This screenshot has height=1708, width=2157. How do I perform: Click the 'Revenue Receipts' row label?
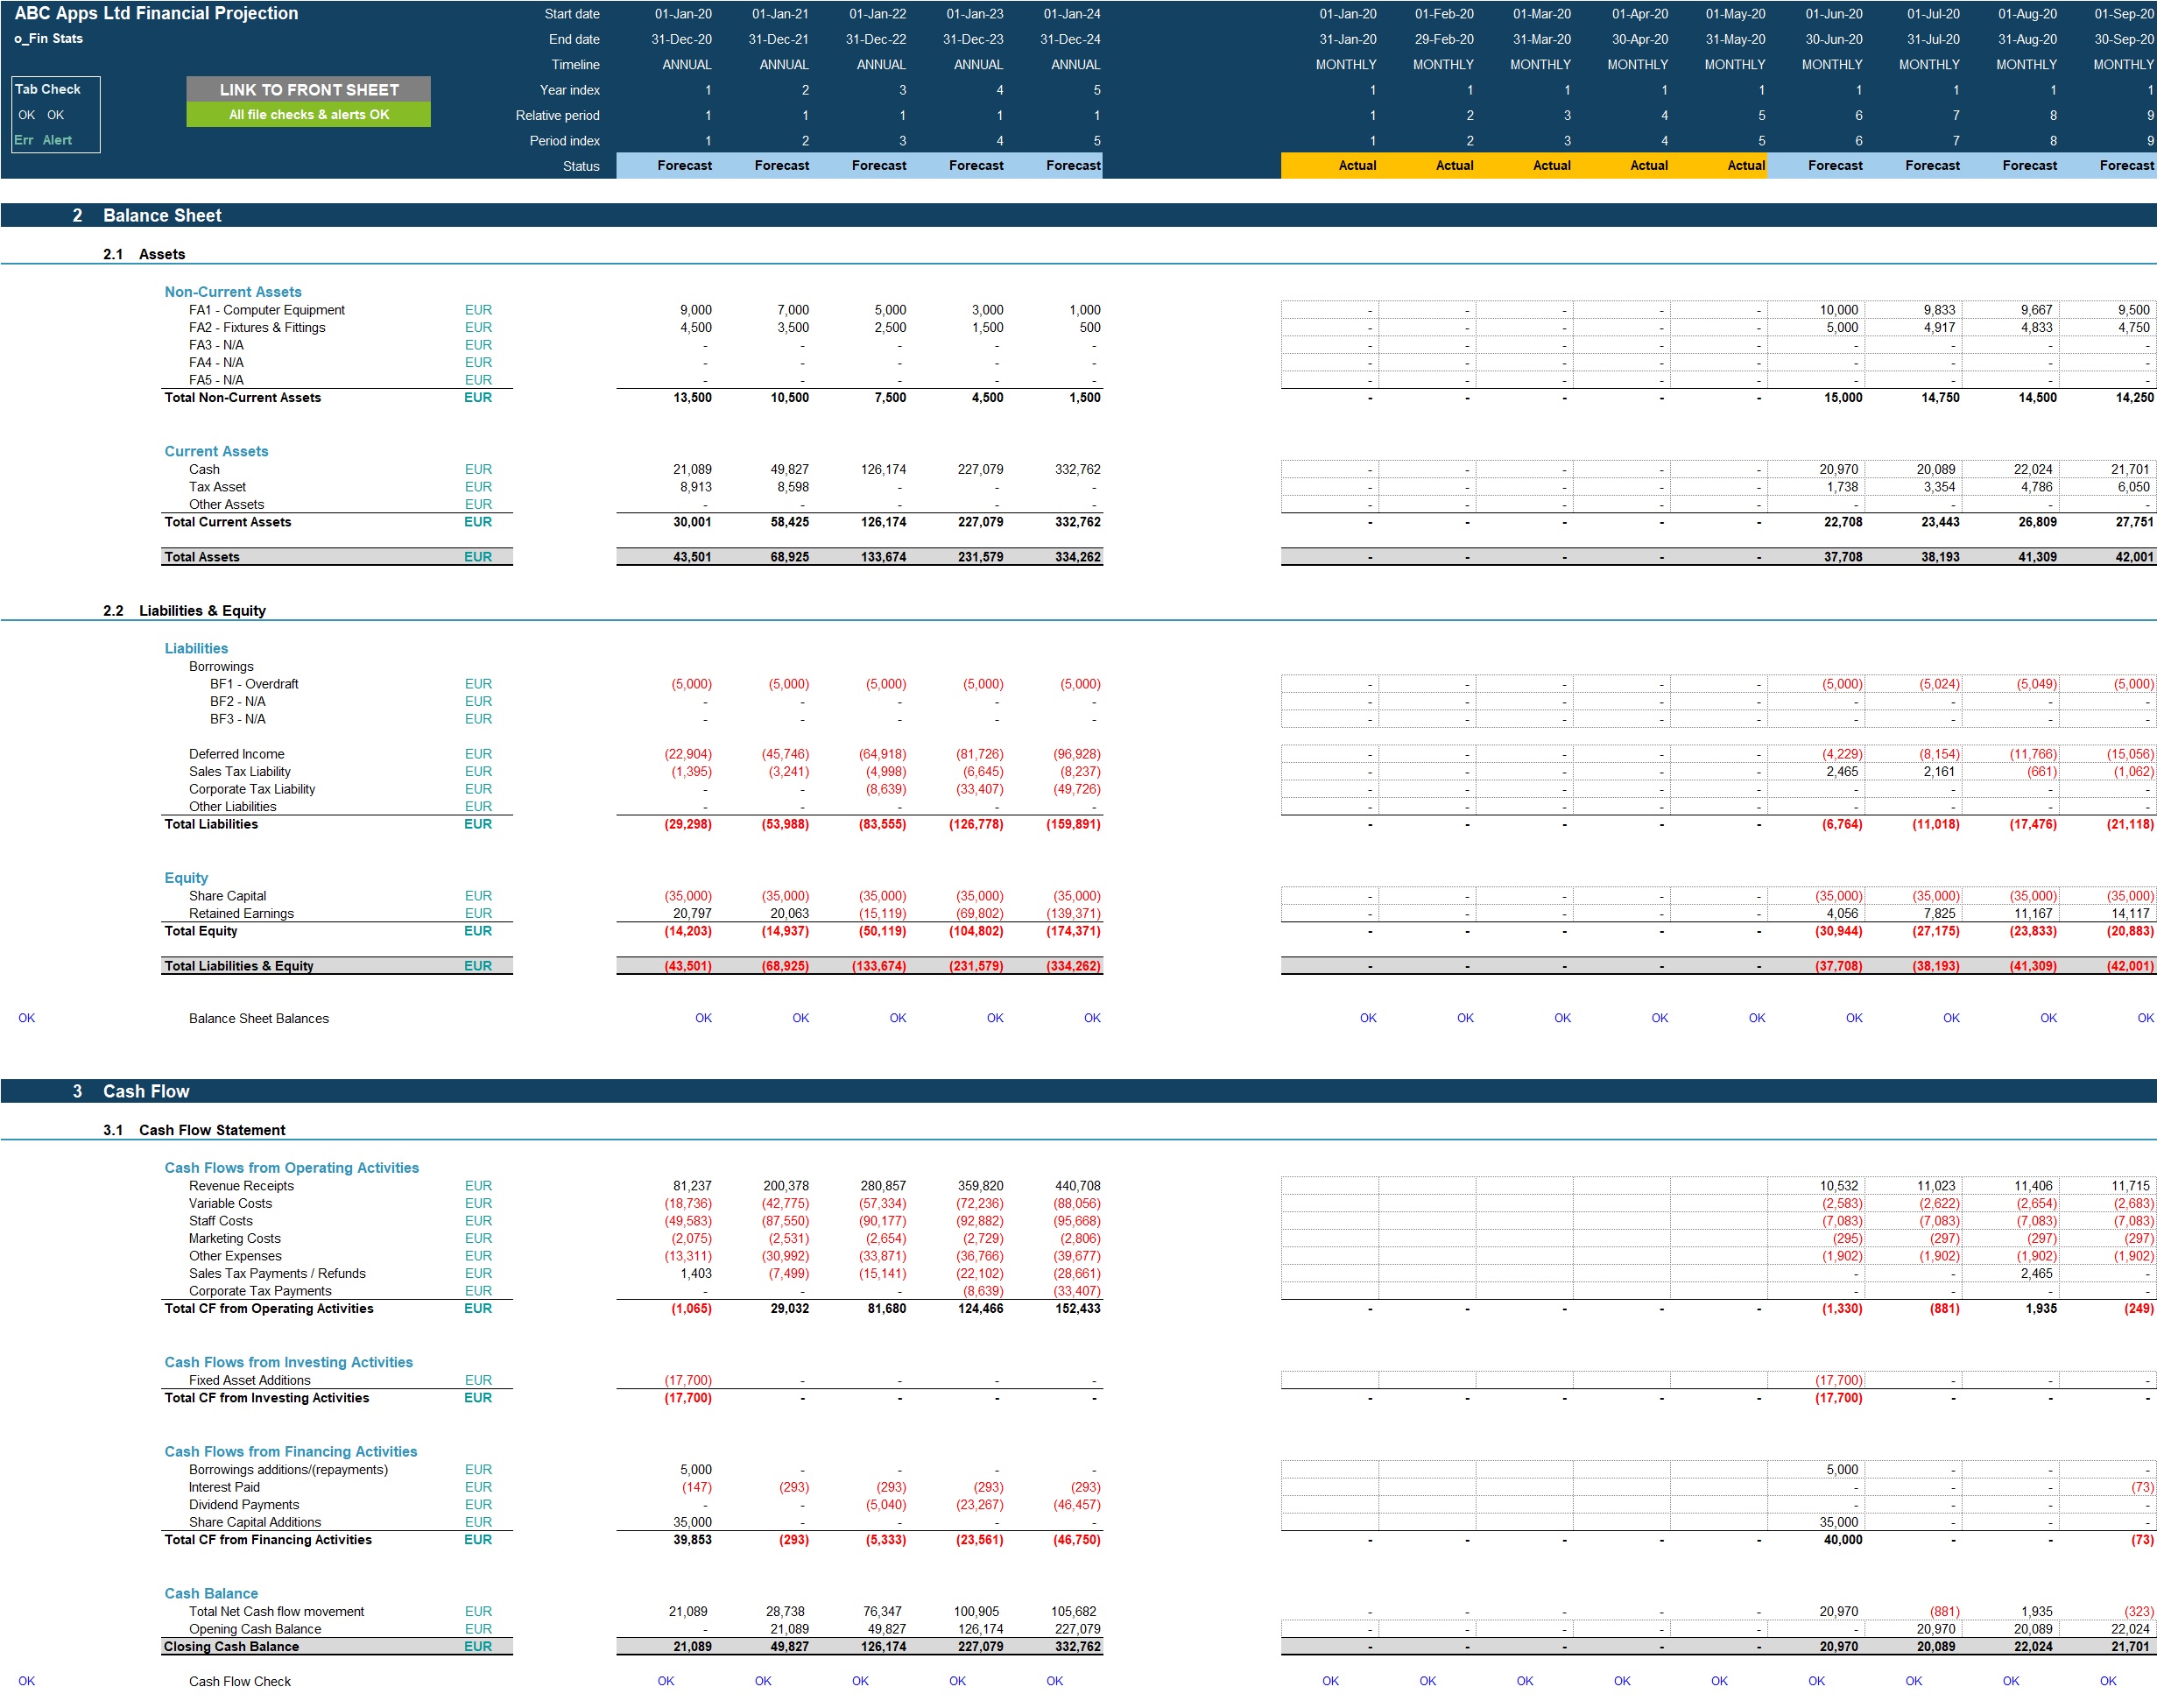[x=241, y=1186]
